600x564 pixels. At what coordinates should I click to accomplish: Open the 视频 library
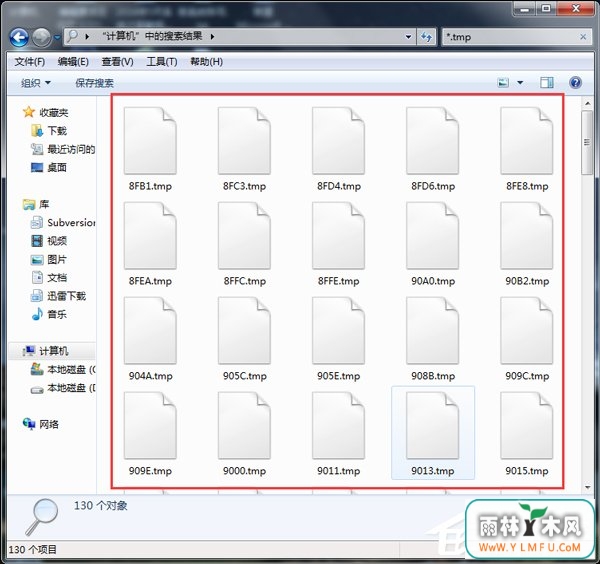[49, 241]
